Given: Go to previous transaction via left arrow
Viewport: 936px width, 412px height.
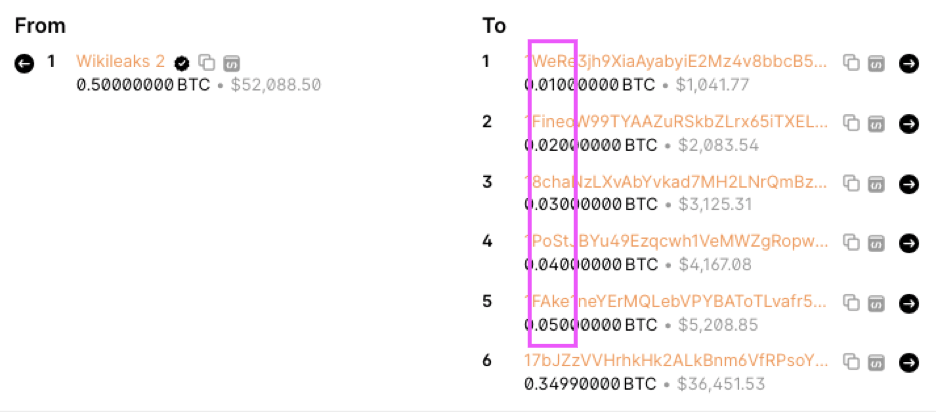Looking at the screenshot, I should [x=24, y=62].
